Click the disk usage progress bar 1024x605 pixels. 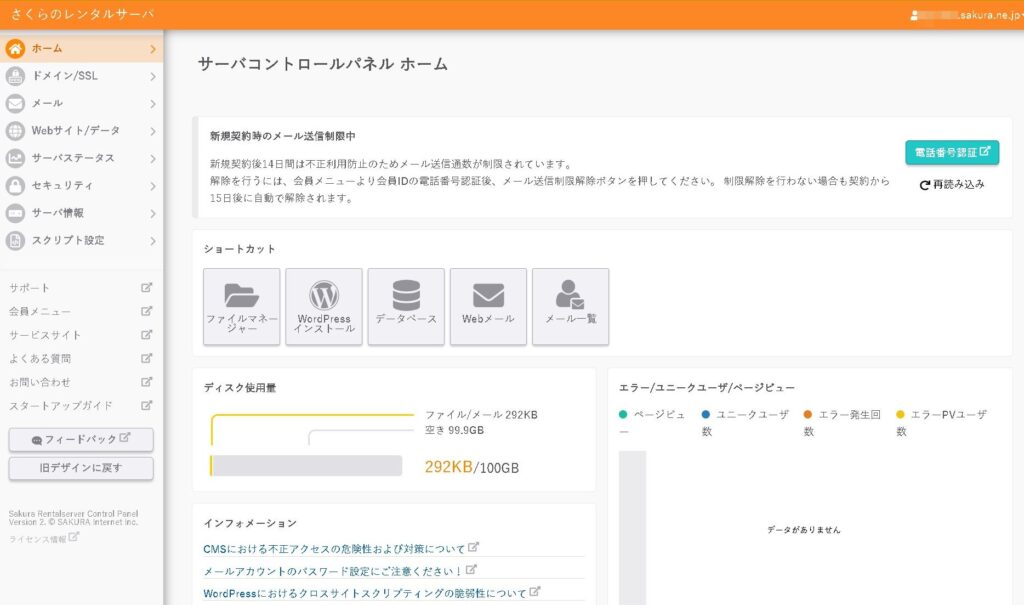coord(306,466)
